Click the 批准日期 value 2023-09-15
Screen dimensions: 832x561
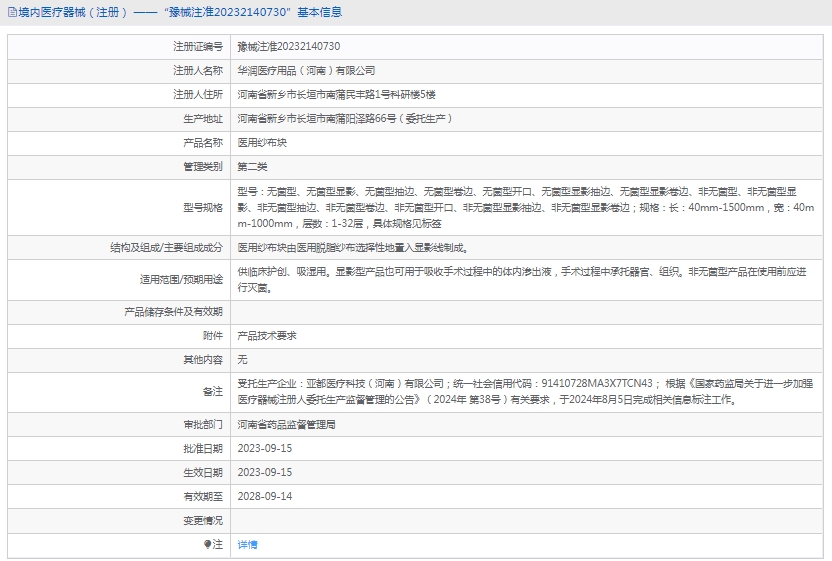click(264, 448)
